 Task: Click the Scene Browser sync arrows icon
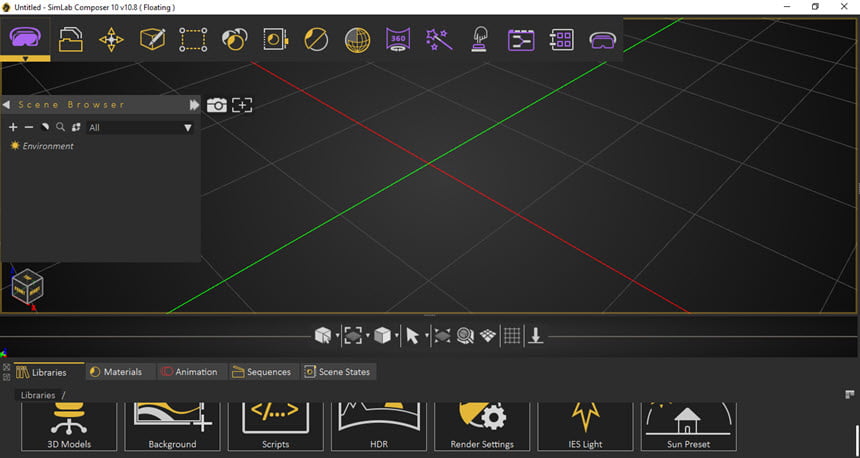tap(76, 127)
